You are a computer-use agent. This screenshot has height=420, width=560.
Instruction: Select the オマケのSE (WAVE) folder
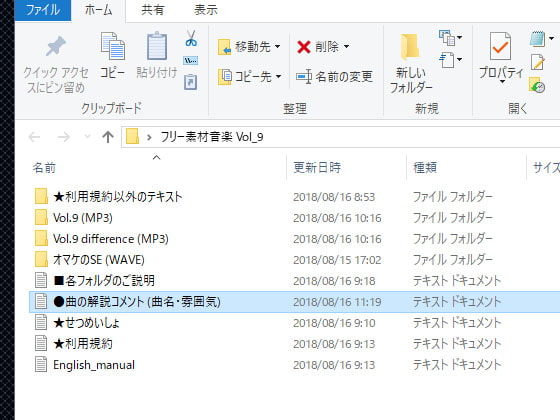[x=99, y=260]
